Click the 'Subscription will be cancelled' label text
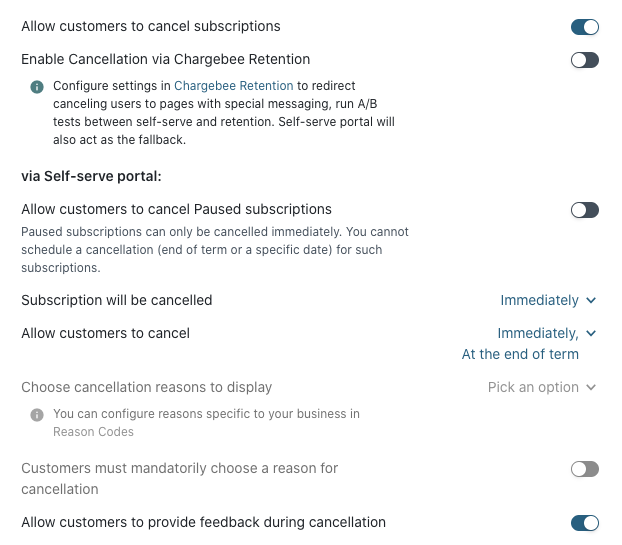Viewport: 622px width, 545px height. [117, 300]
